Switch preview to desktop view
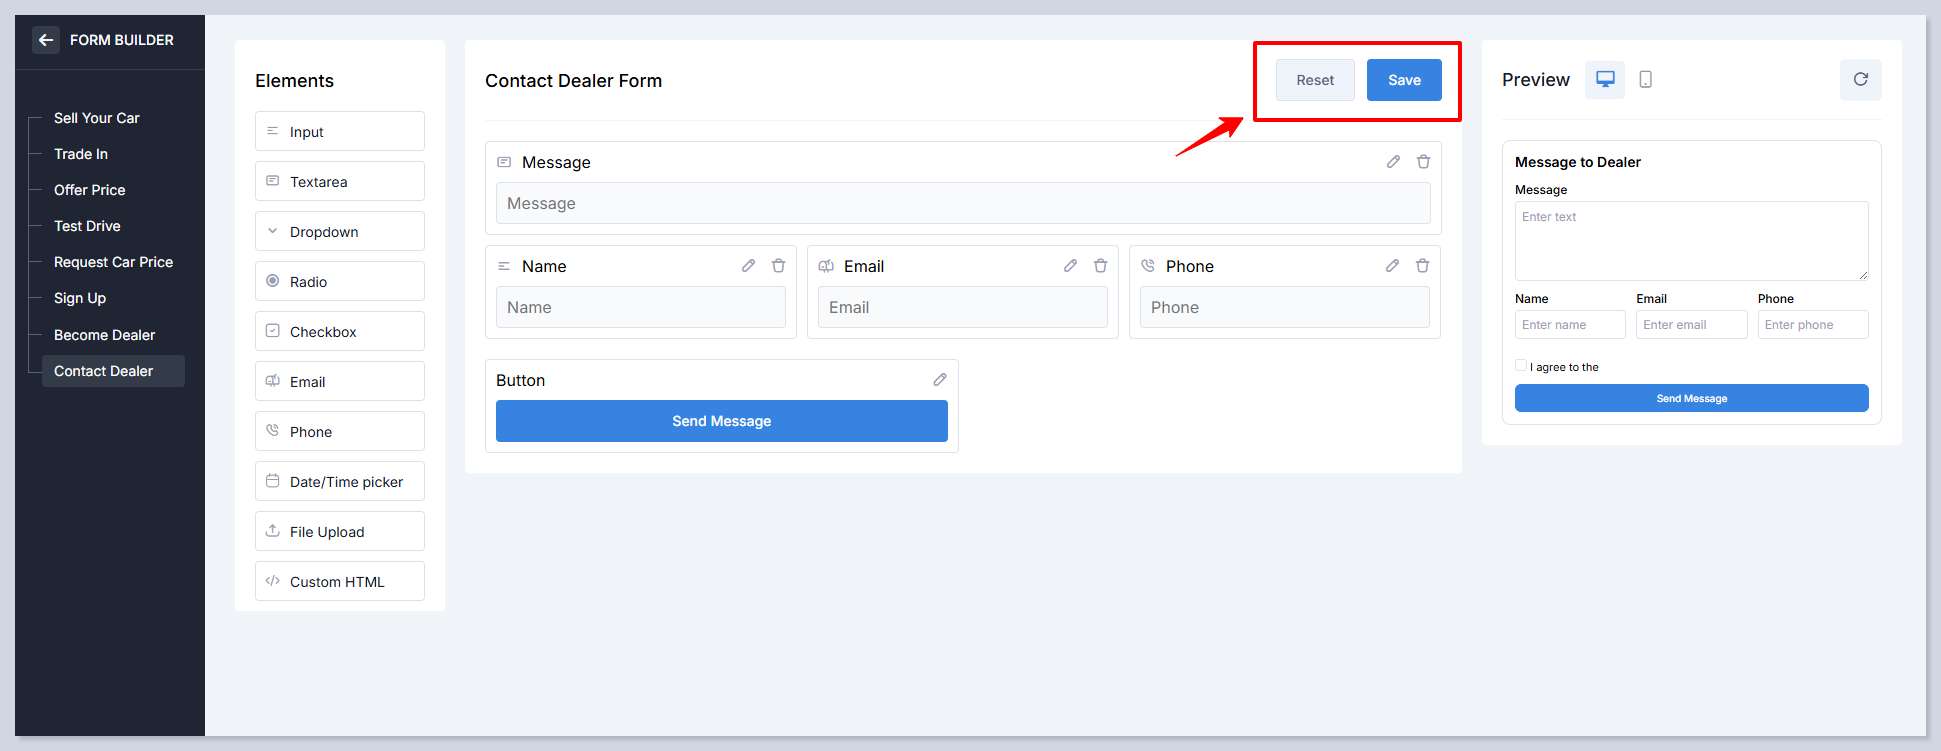Image resolution: width=1941 pixels, height=751 pixels. 1604,80
